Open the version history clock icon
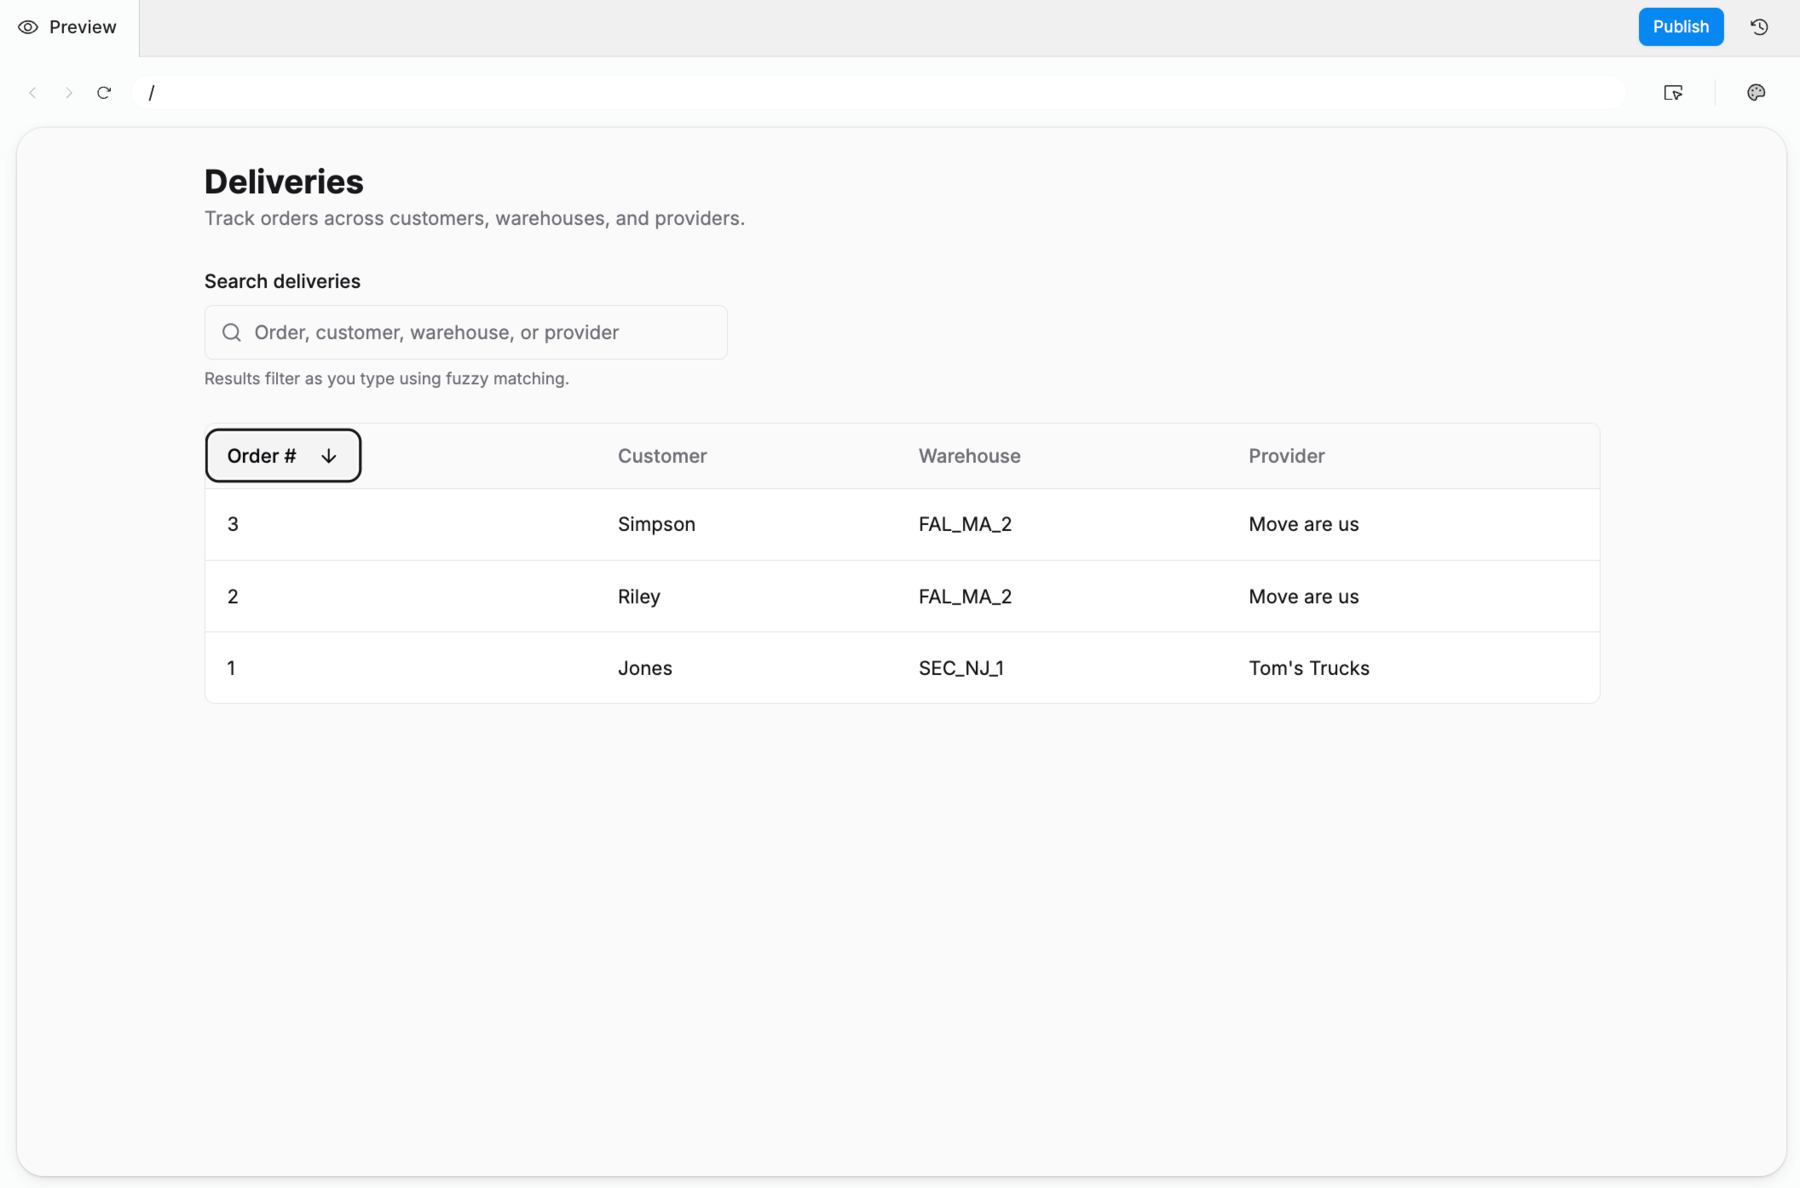Image resolution: width=1800 pixels, height=1188 pixels. (x=1759, y=27)
